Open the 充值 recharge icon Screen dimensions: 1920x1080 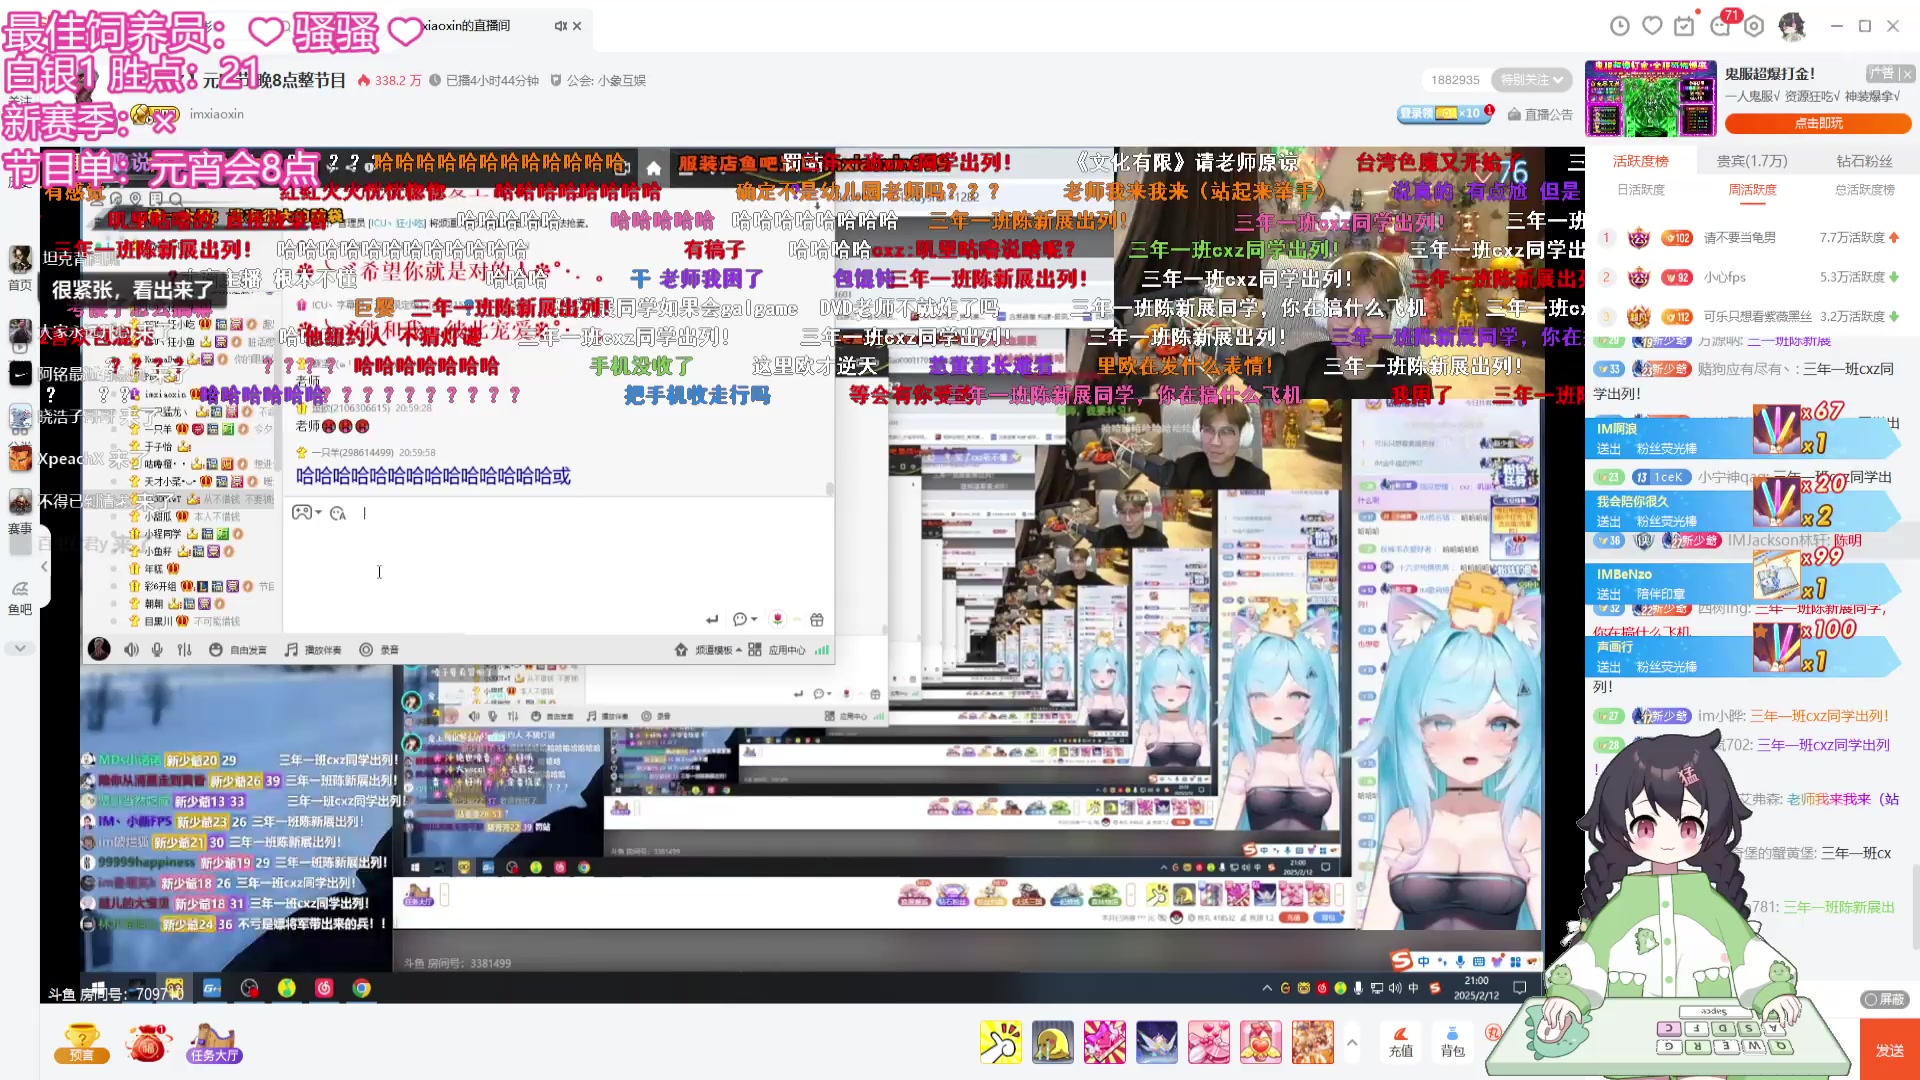[1400, 1041]
